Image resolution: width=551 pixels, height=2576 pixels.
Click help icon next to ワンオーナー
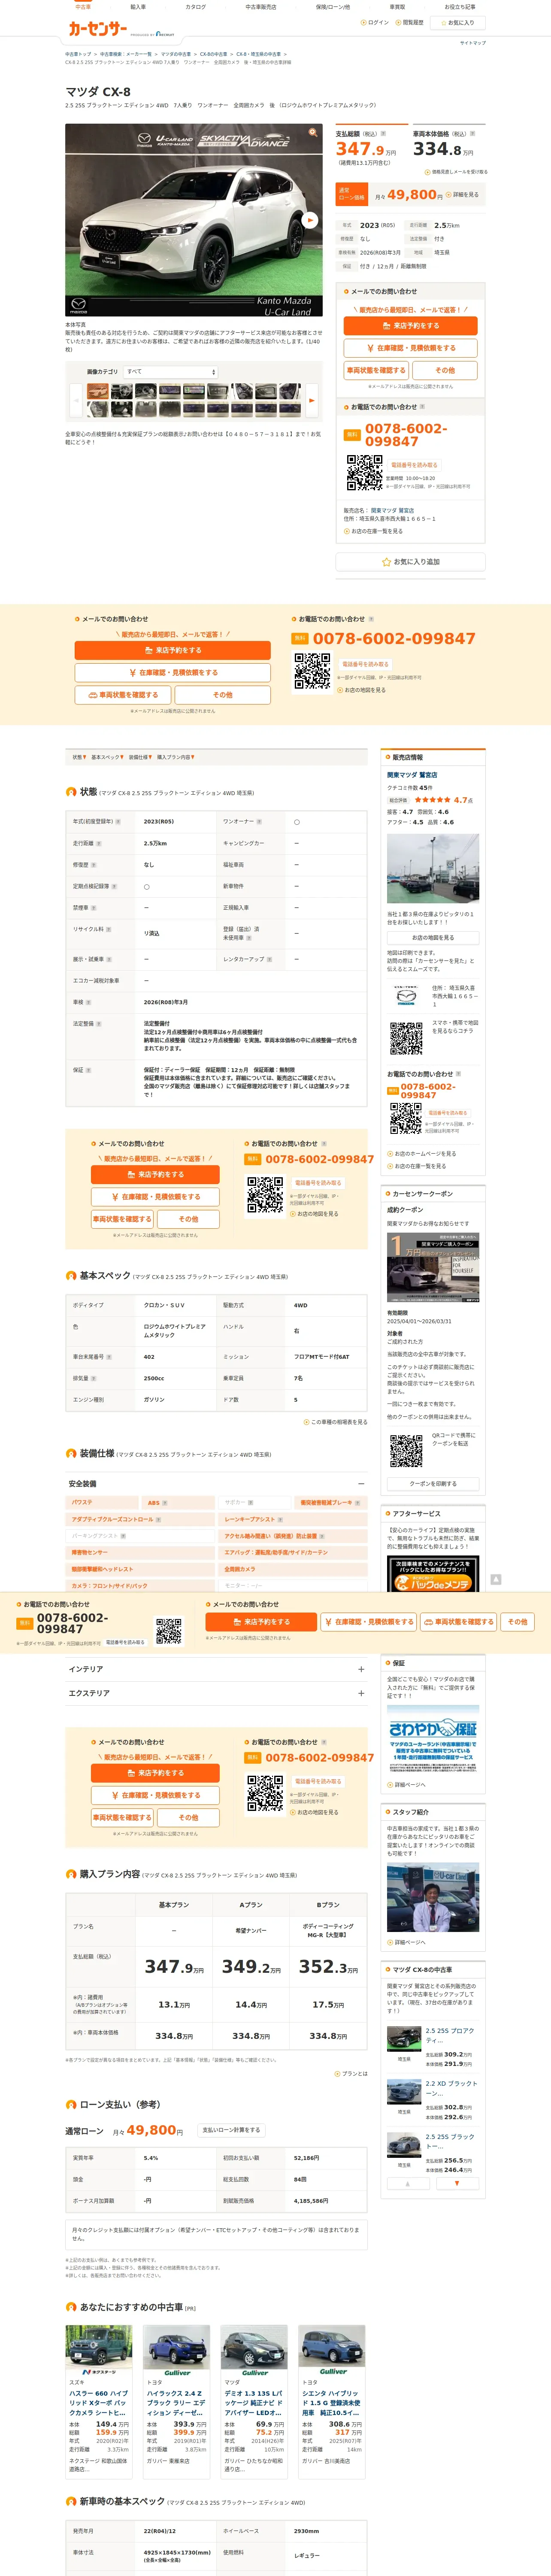pos(259,822)
